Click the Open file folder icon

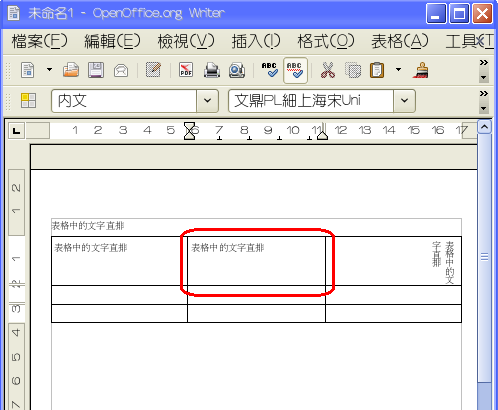click(x=71, y=70)
